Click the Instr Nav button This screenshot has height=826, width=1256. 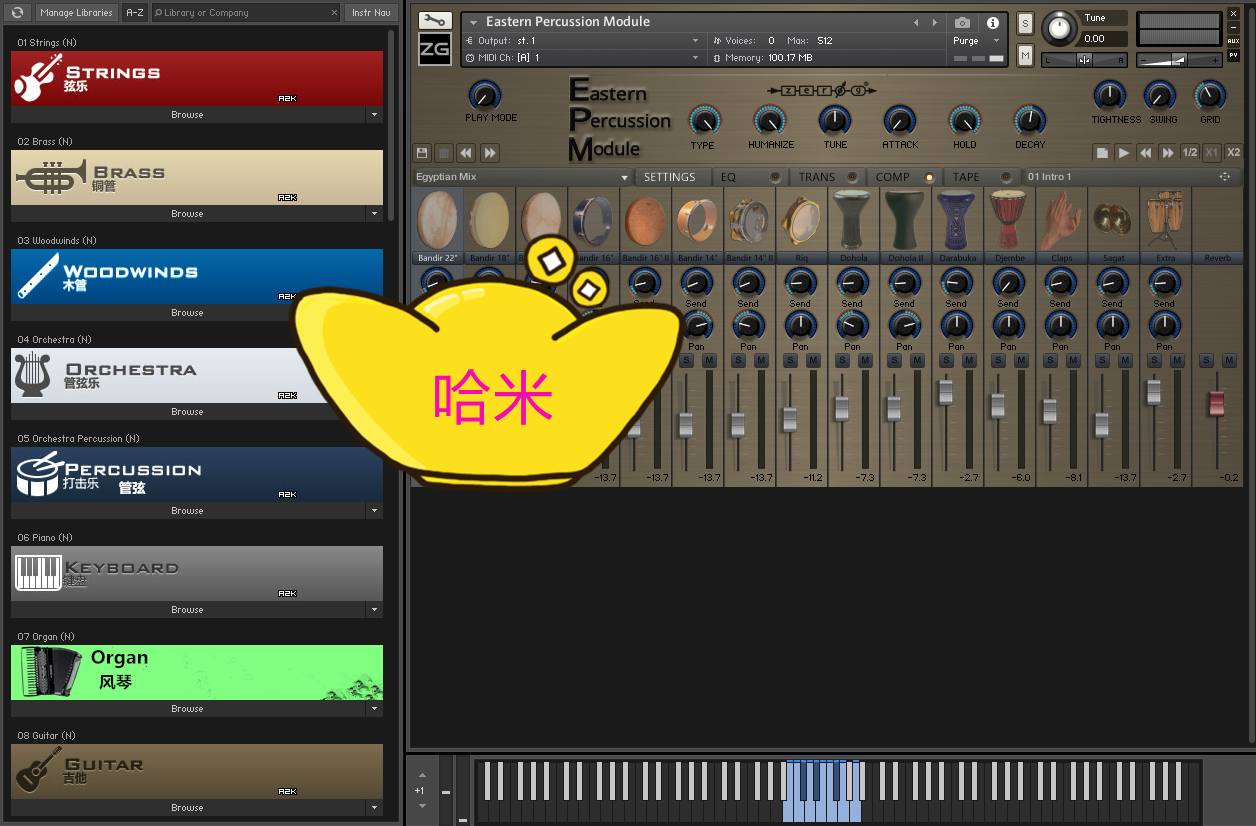(x=371, y=13)
